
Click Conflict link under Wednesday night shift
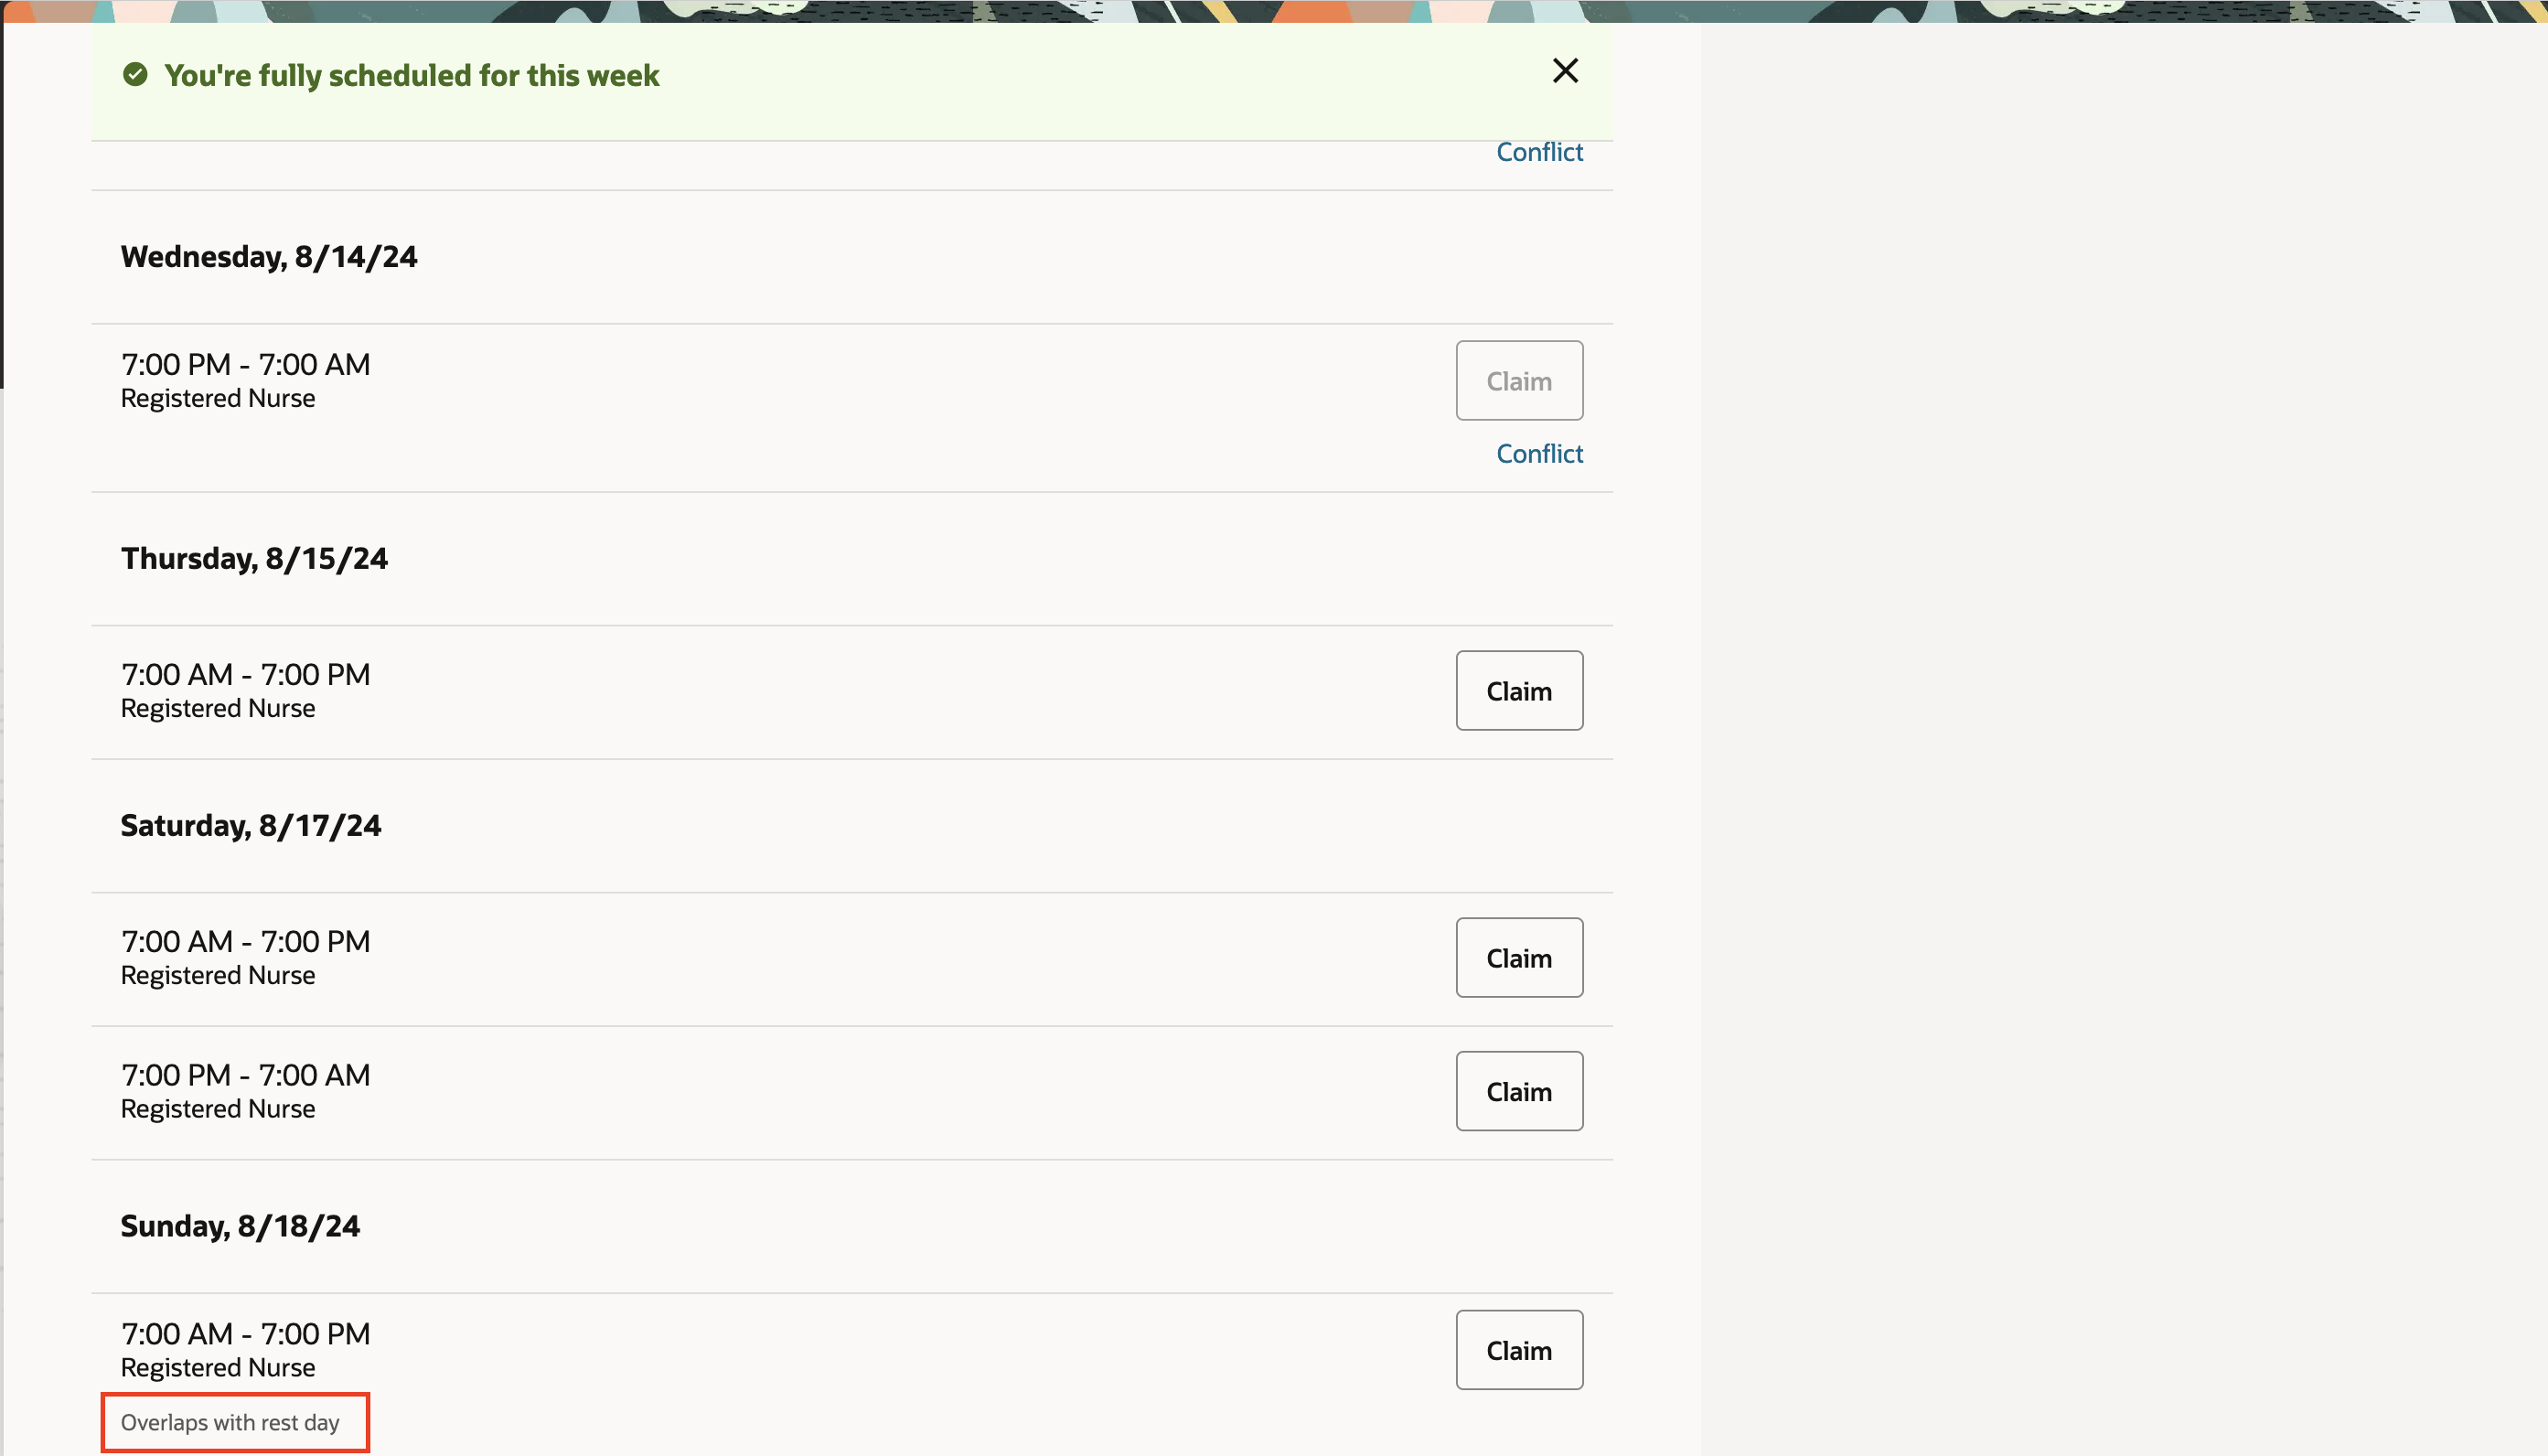1539,454
